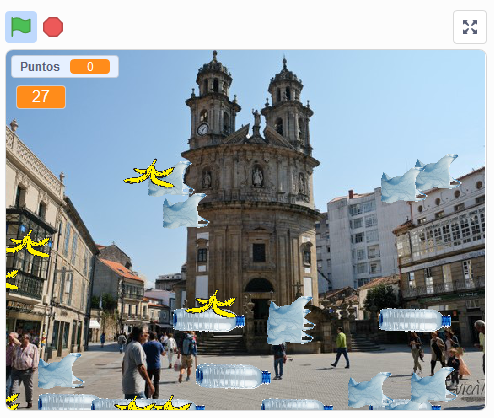Click banana peel near church tower
The height and width of the screenshot is (418, 494).
pyautogui.click(x=149, y=174)
